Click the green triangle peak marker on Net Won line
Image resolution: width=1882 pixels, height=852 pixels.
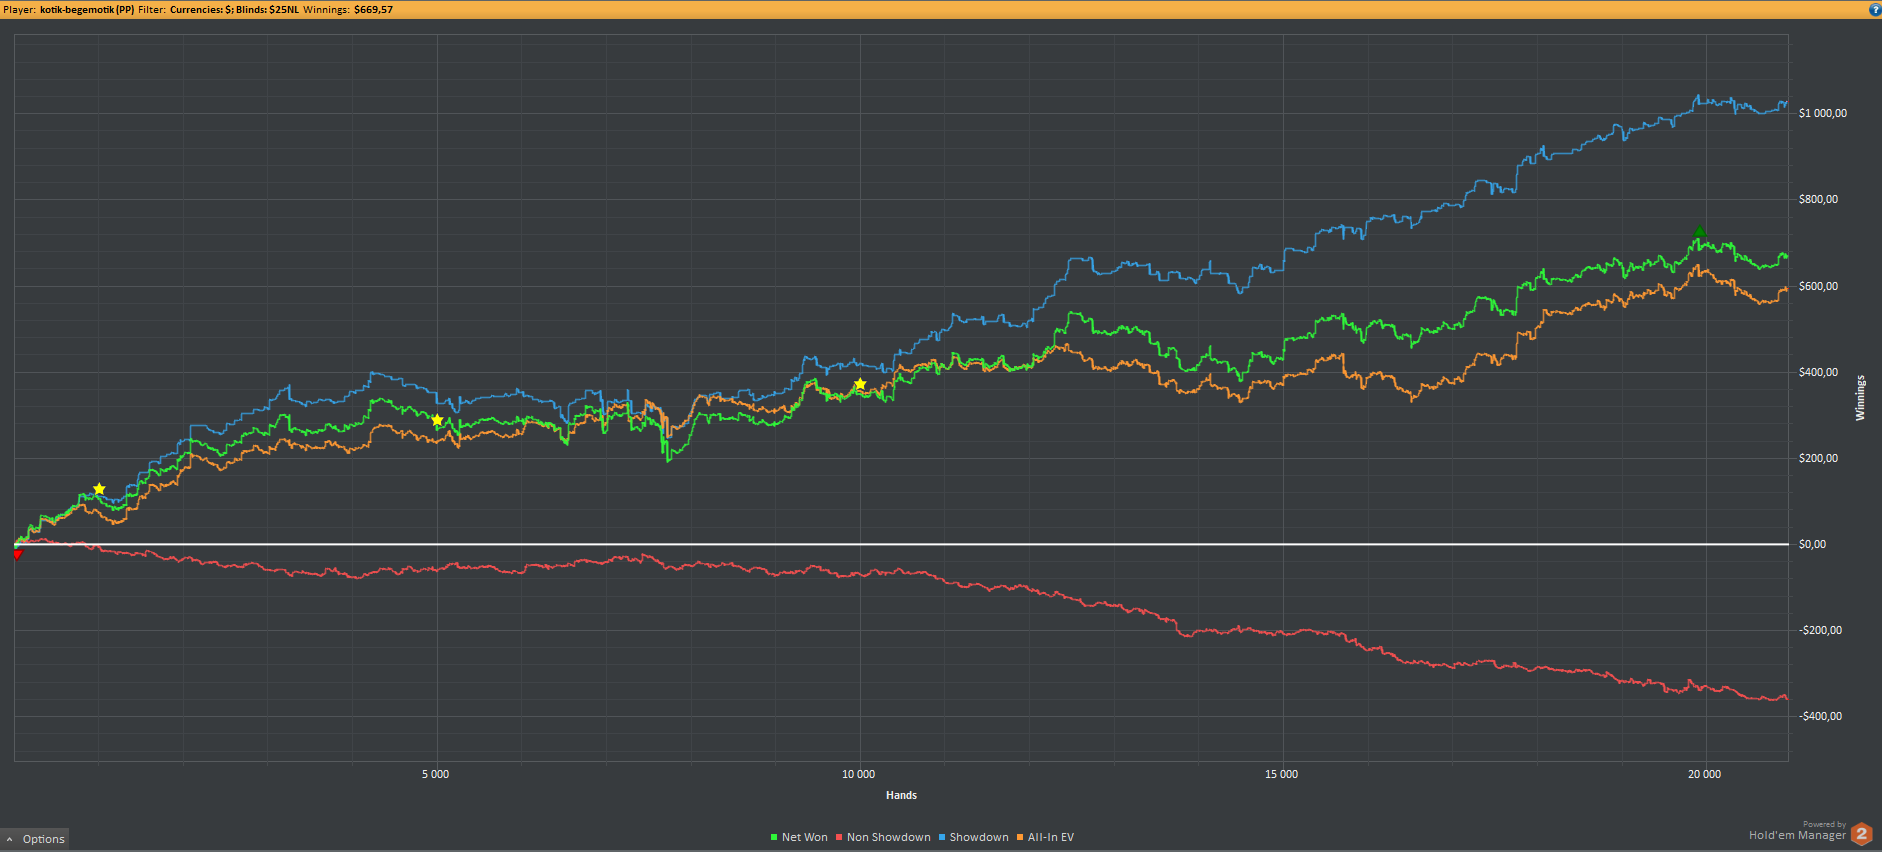(x=1699, y=232)
